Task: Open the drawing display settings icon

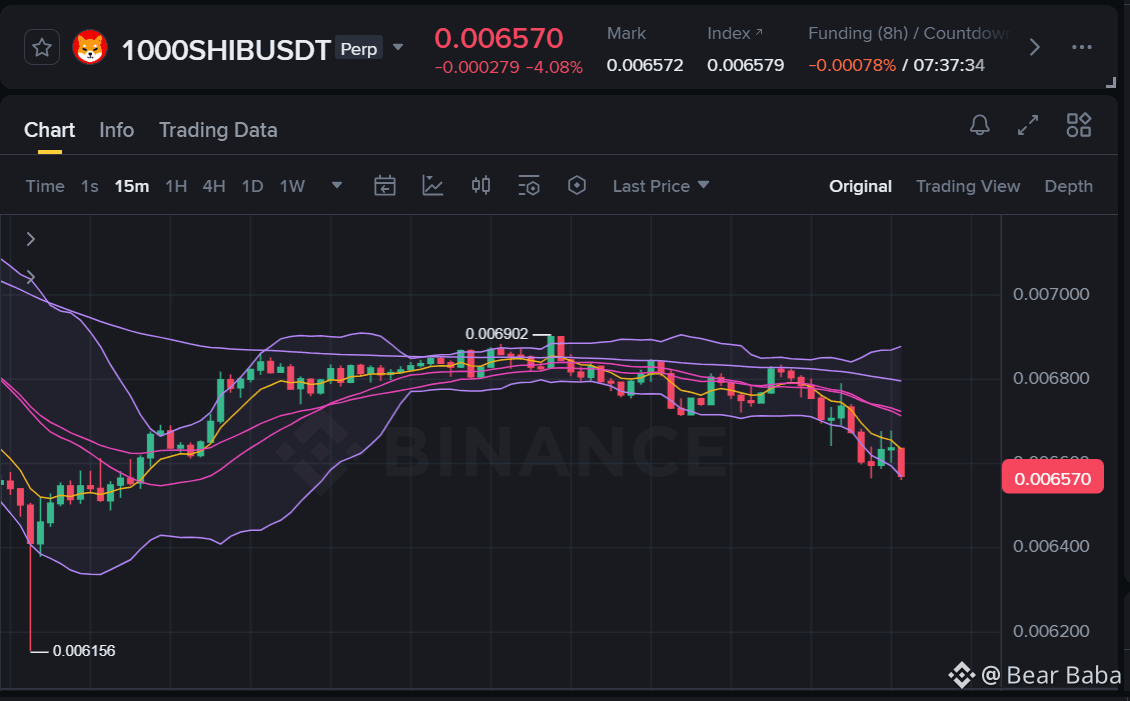Action: point(529,186)
